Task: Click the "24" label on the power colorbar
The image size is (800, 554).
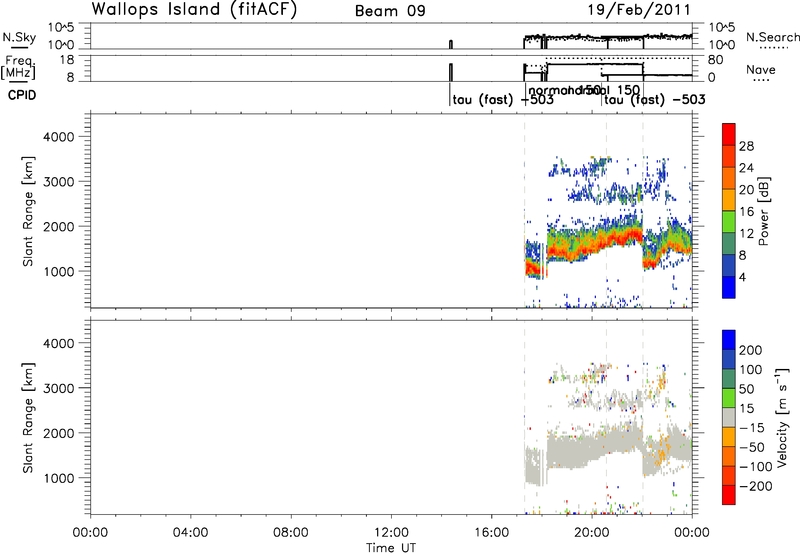Action: [x=746, y=168]
